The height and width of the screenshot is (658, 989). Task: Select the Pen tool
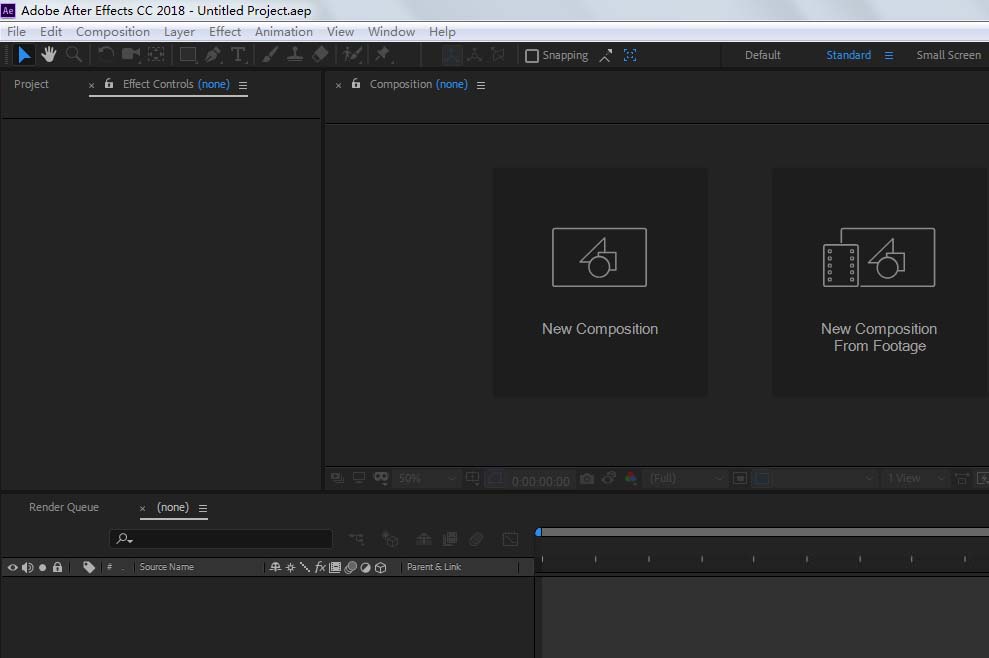213,55
